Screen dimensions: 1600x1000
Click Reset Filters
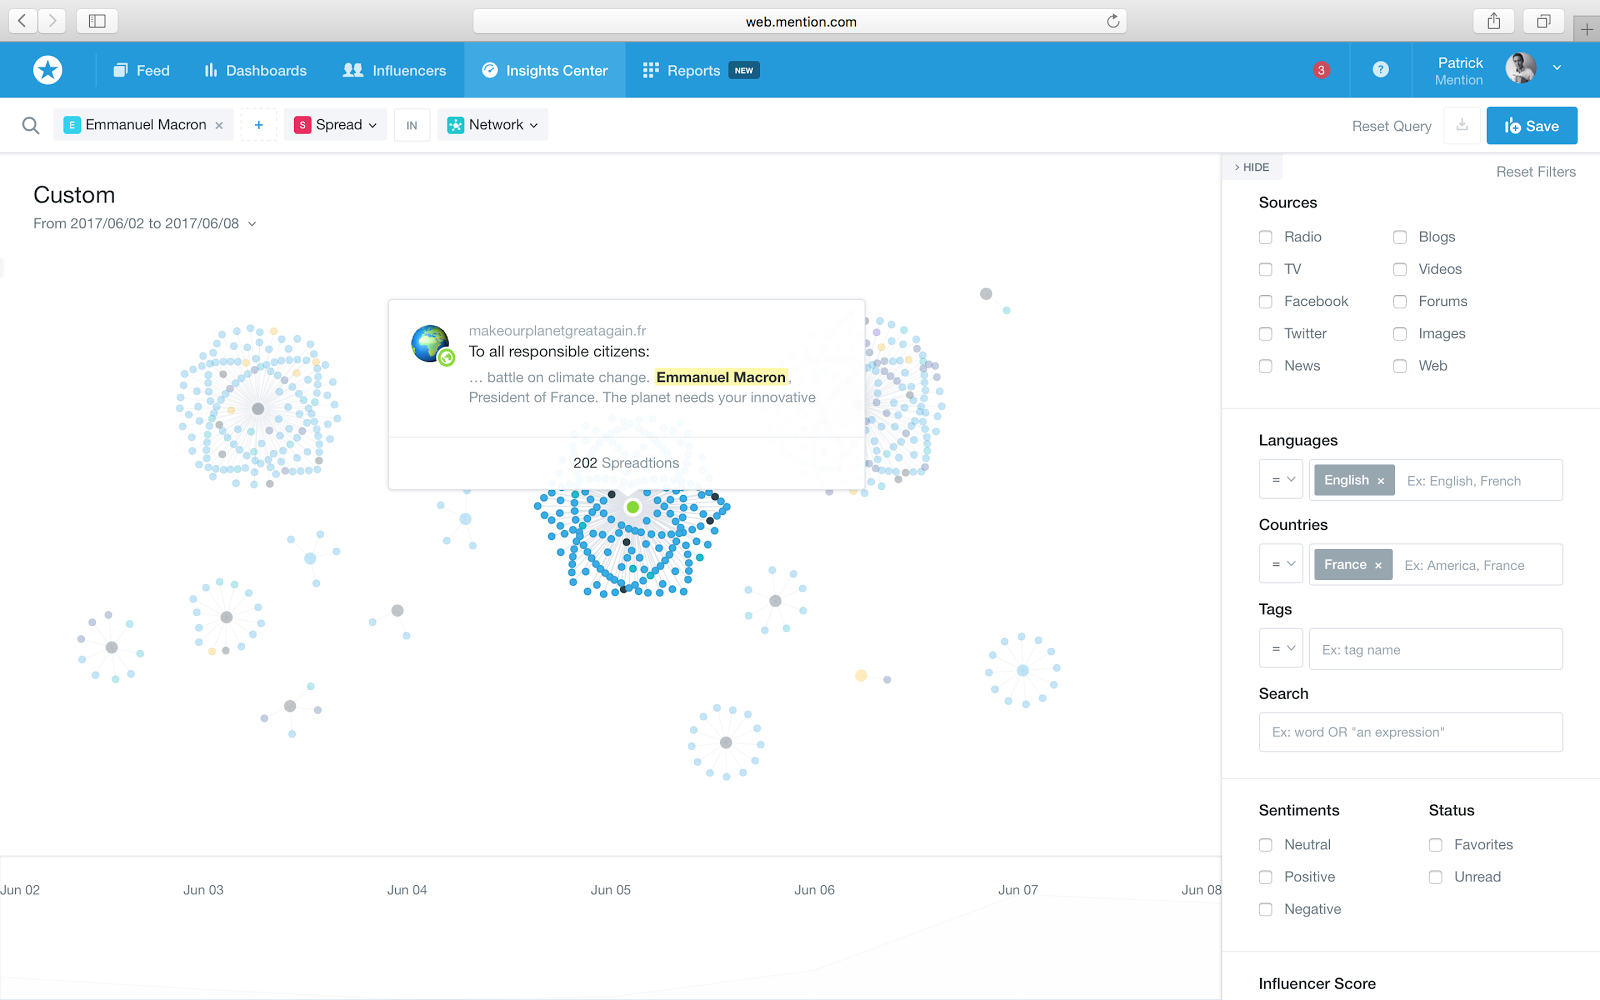[x=1536, y=172]
